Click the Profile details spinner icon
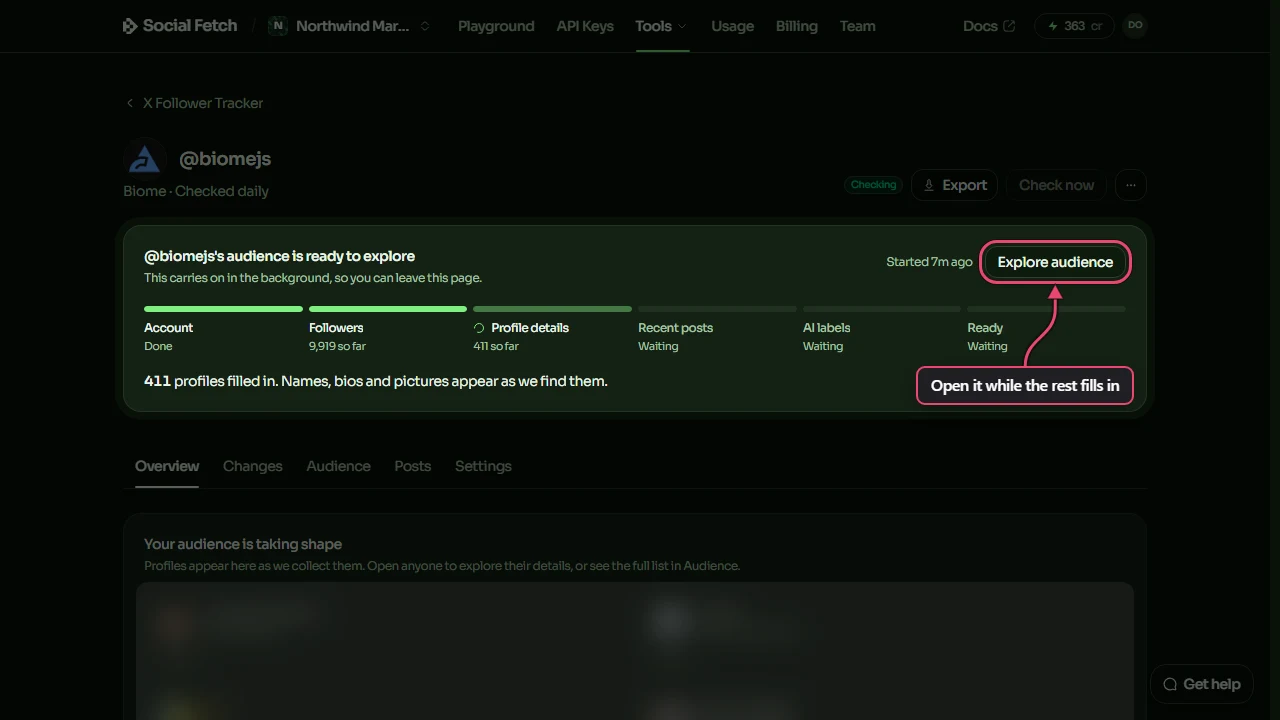Image resolution: width=1280 pixels, height=720 pixels. point(479,328)
